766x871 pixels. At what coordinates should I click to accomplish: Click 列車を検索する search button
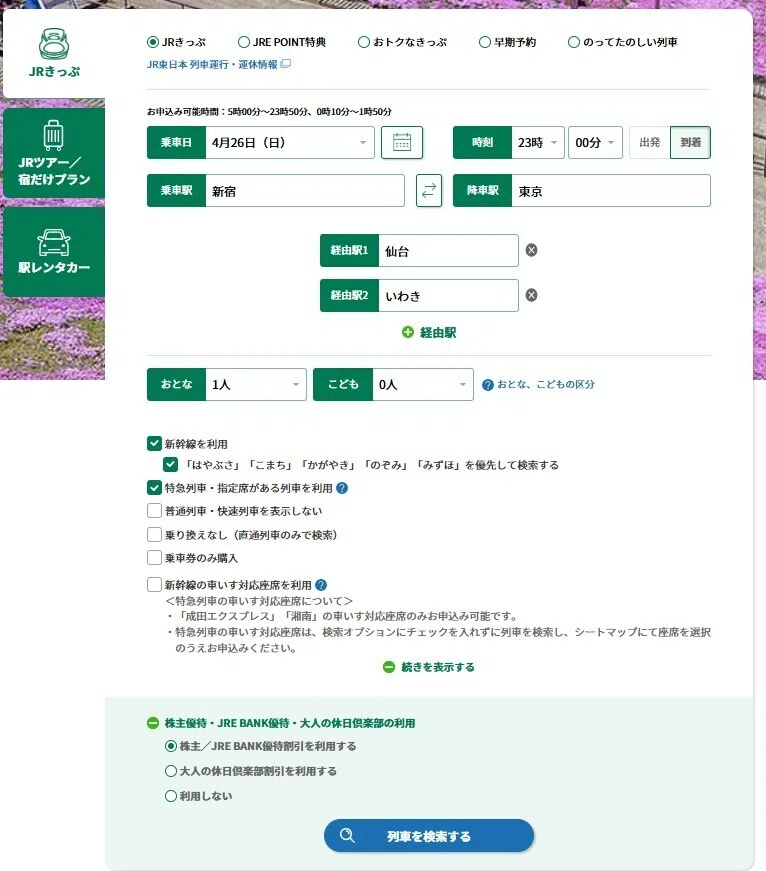429,835
